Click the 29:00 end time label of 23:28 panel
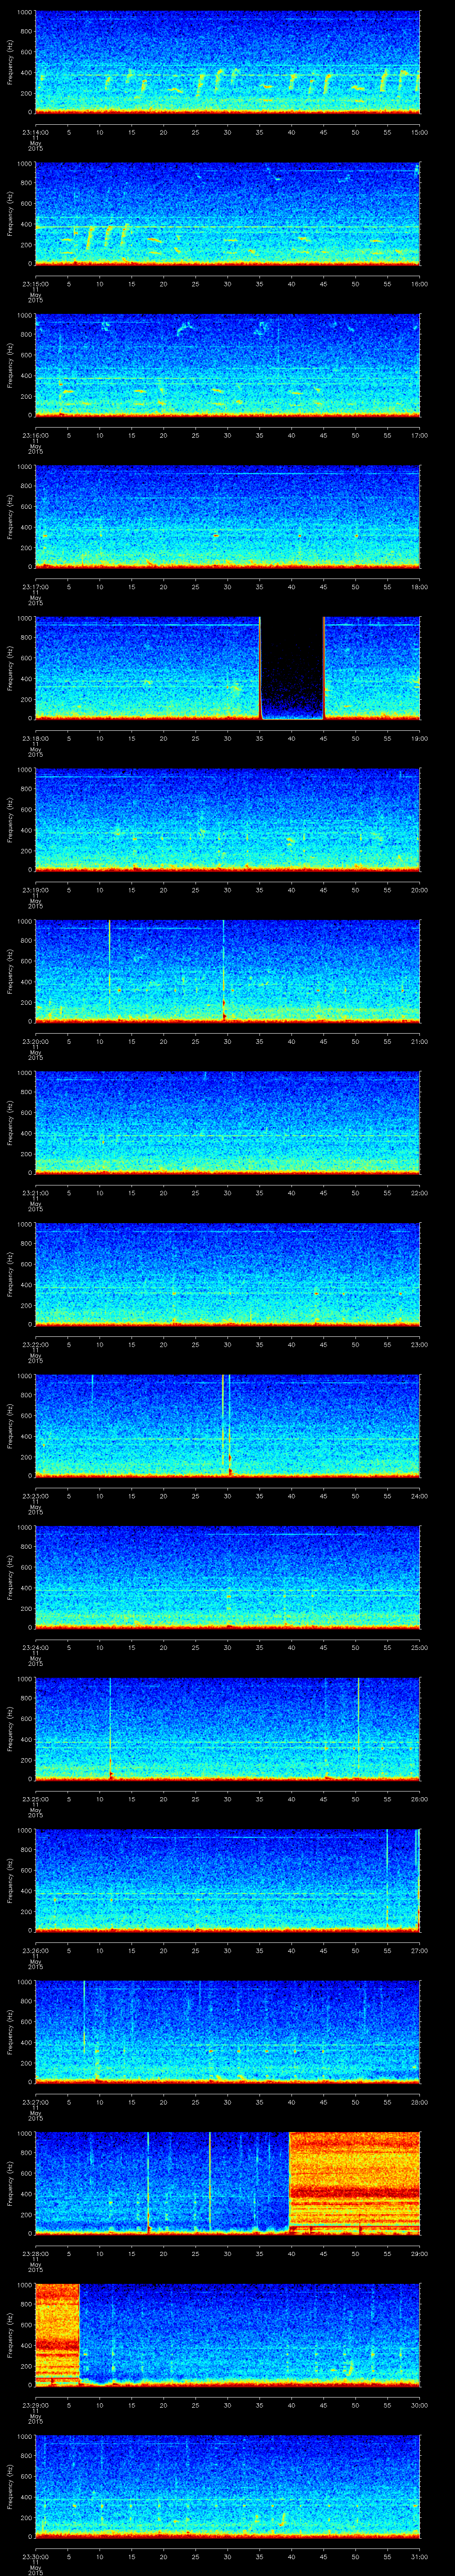The image size is (455, 2576). (x=419, y=2254)
